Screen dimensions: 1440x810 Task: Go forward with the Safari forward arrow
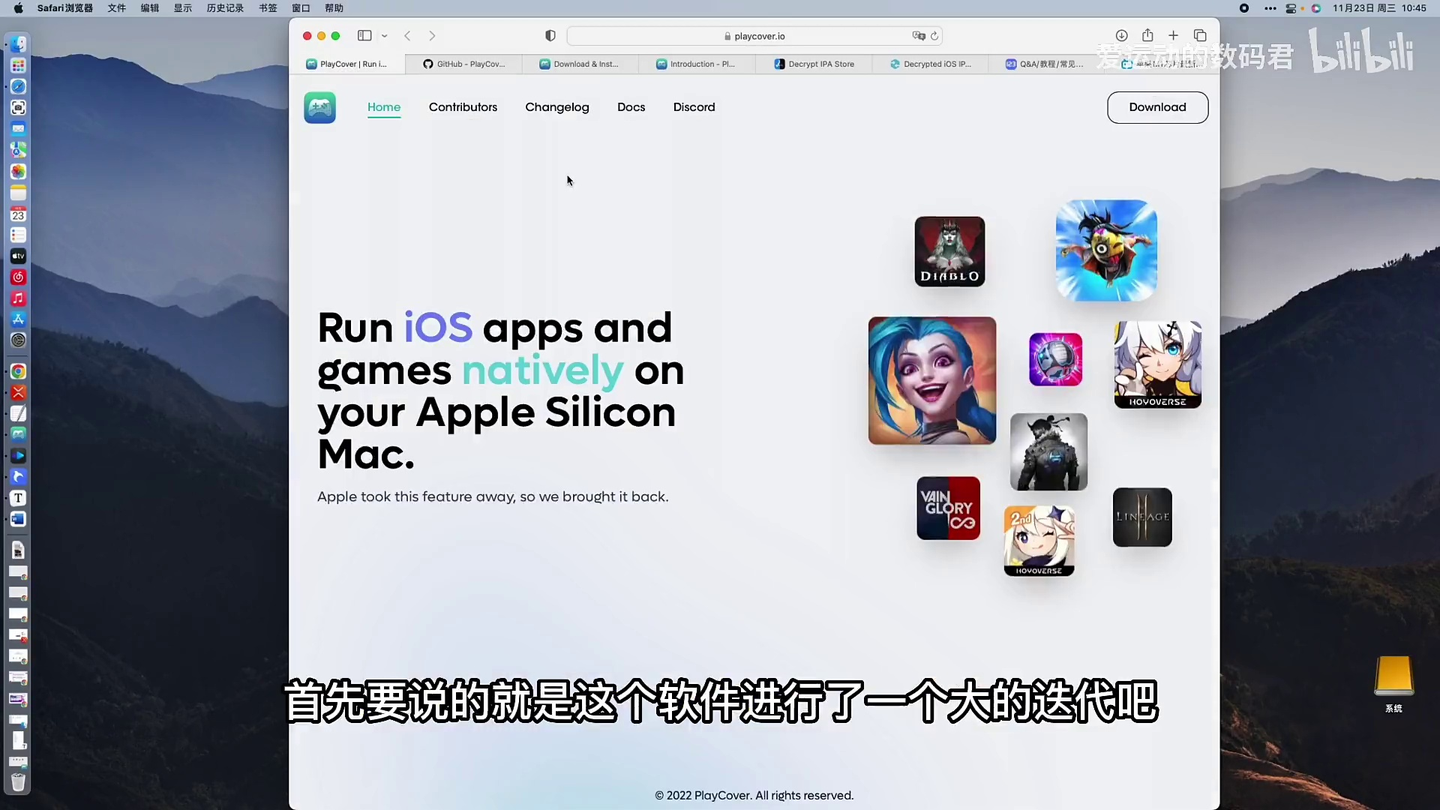[432, 36]
